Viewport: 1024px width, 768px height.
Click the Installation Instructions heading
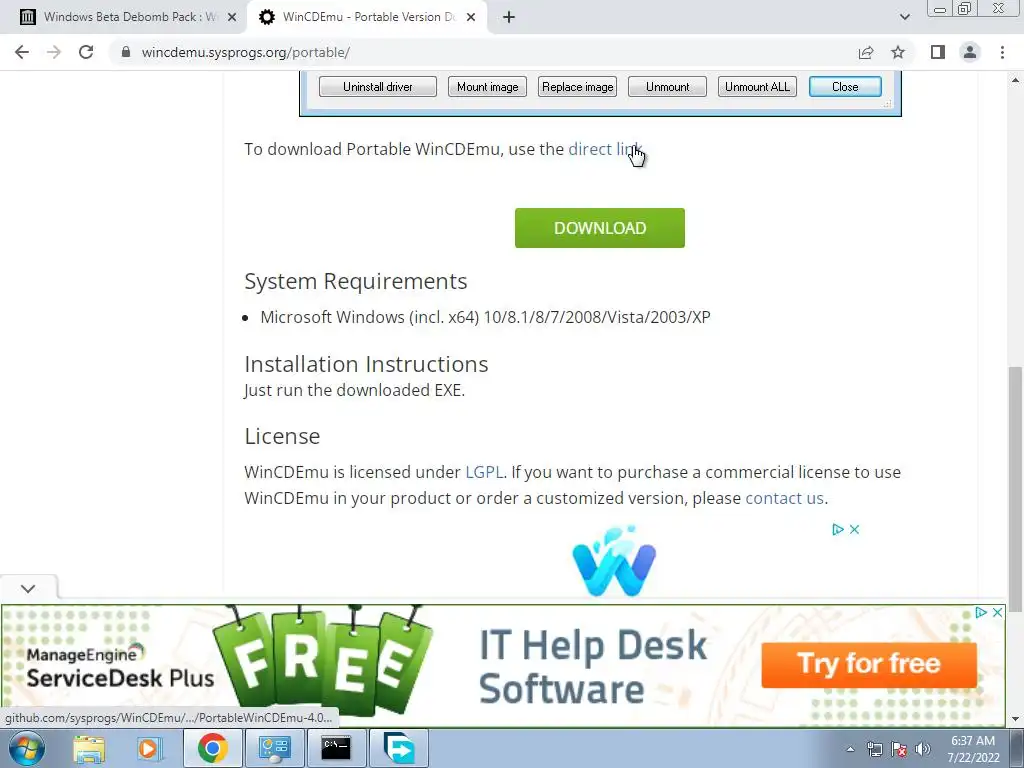[x=366, y=364]
